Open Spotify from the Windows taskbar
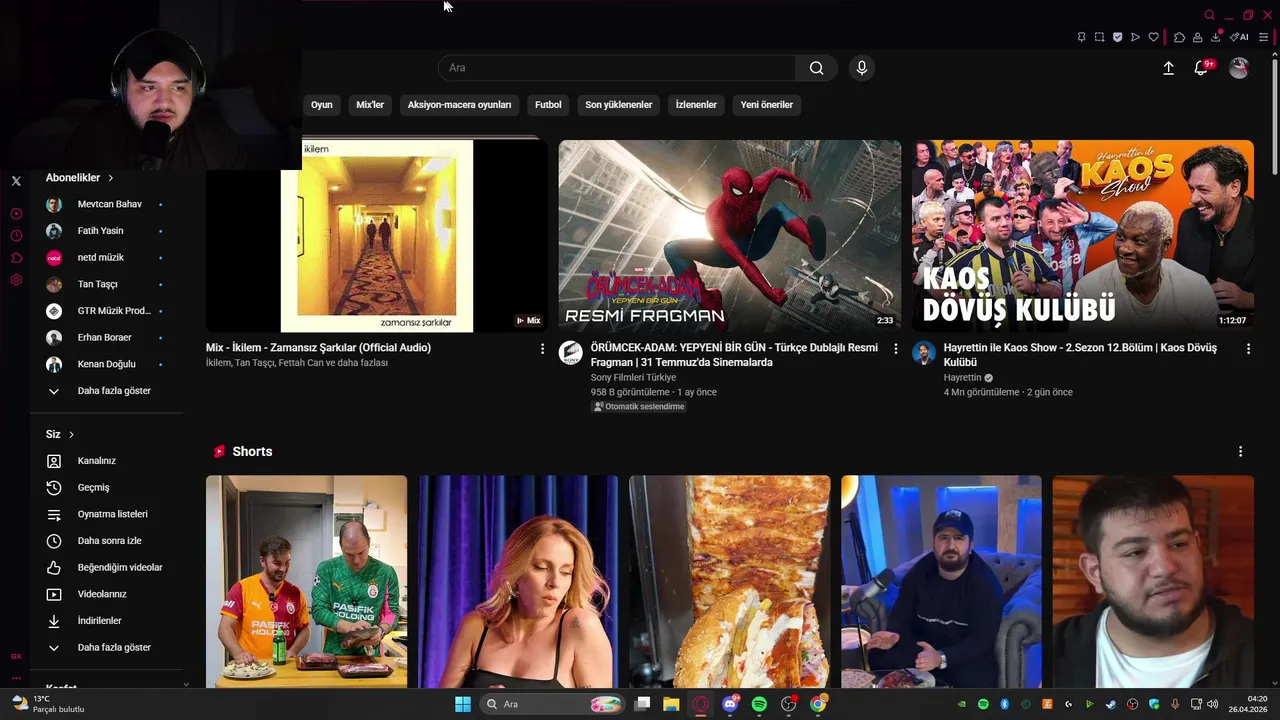1280x720 pixels. tap(759, 704)
